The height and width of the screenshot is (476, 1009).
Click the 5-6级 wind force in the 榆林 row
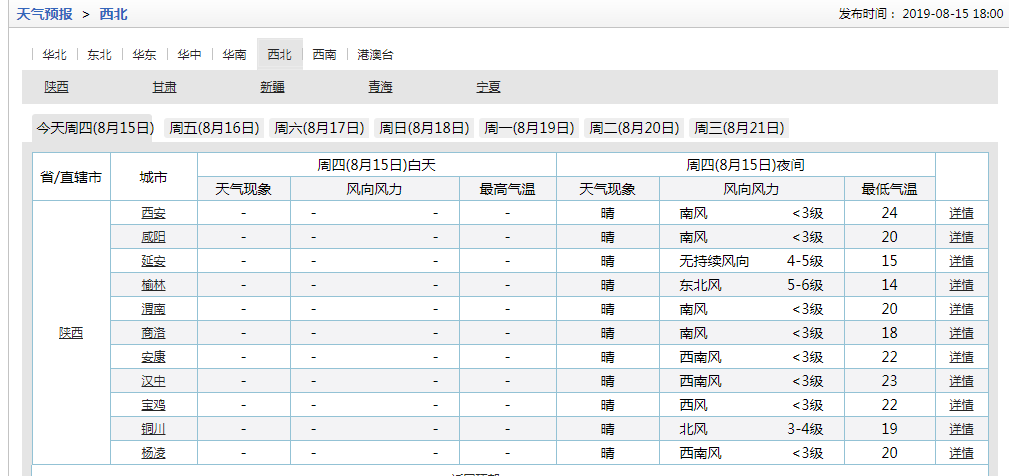coord(805,285)
